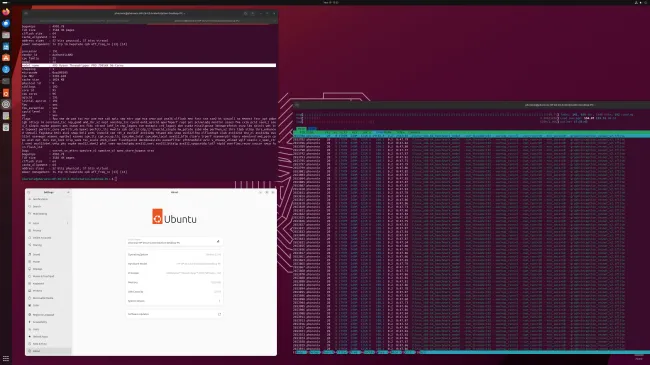Click the search icon in terminal header
The image size is (650, 365).
point(245,13)
